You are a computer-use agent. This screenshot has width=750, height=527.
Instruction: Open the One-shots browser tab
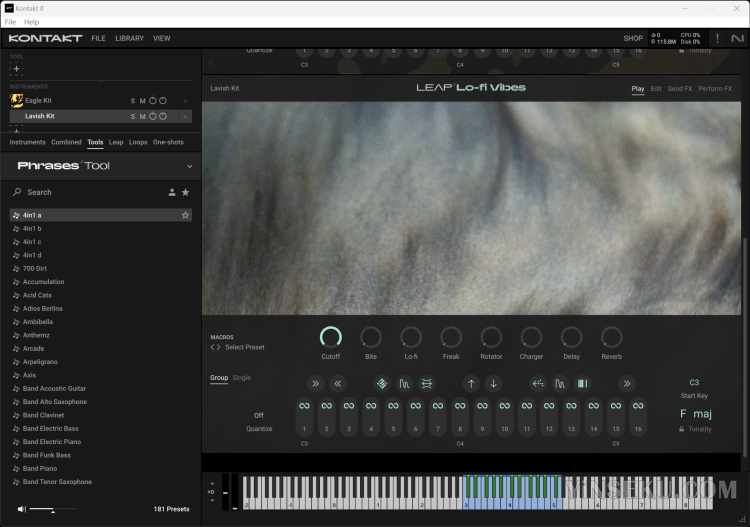click(x=168, y=142)
